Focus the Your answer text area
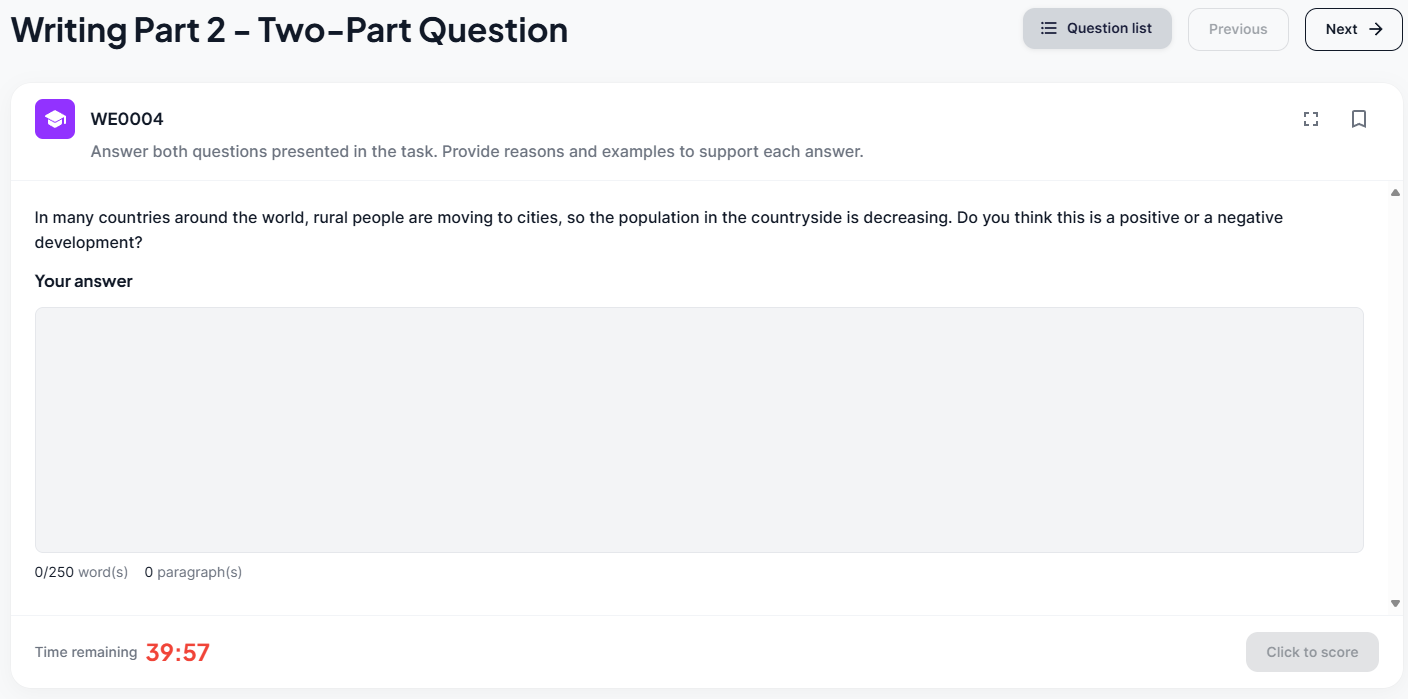 [699, 430]
